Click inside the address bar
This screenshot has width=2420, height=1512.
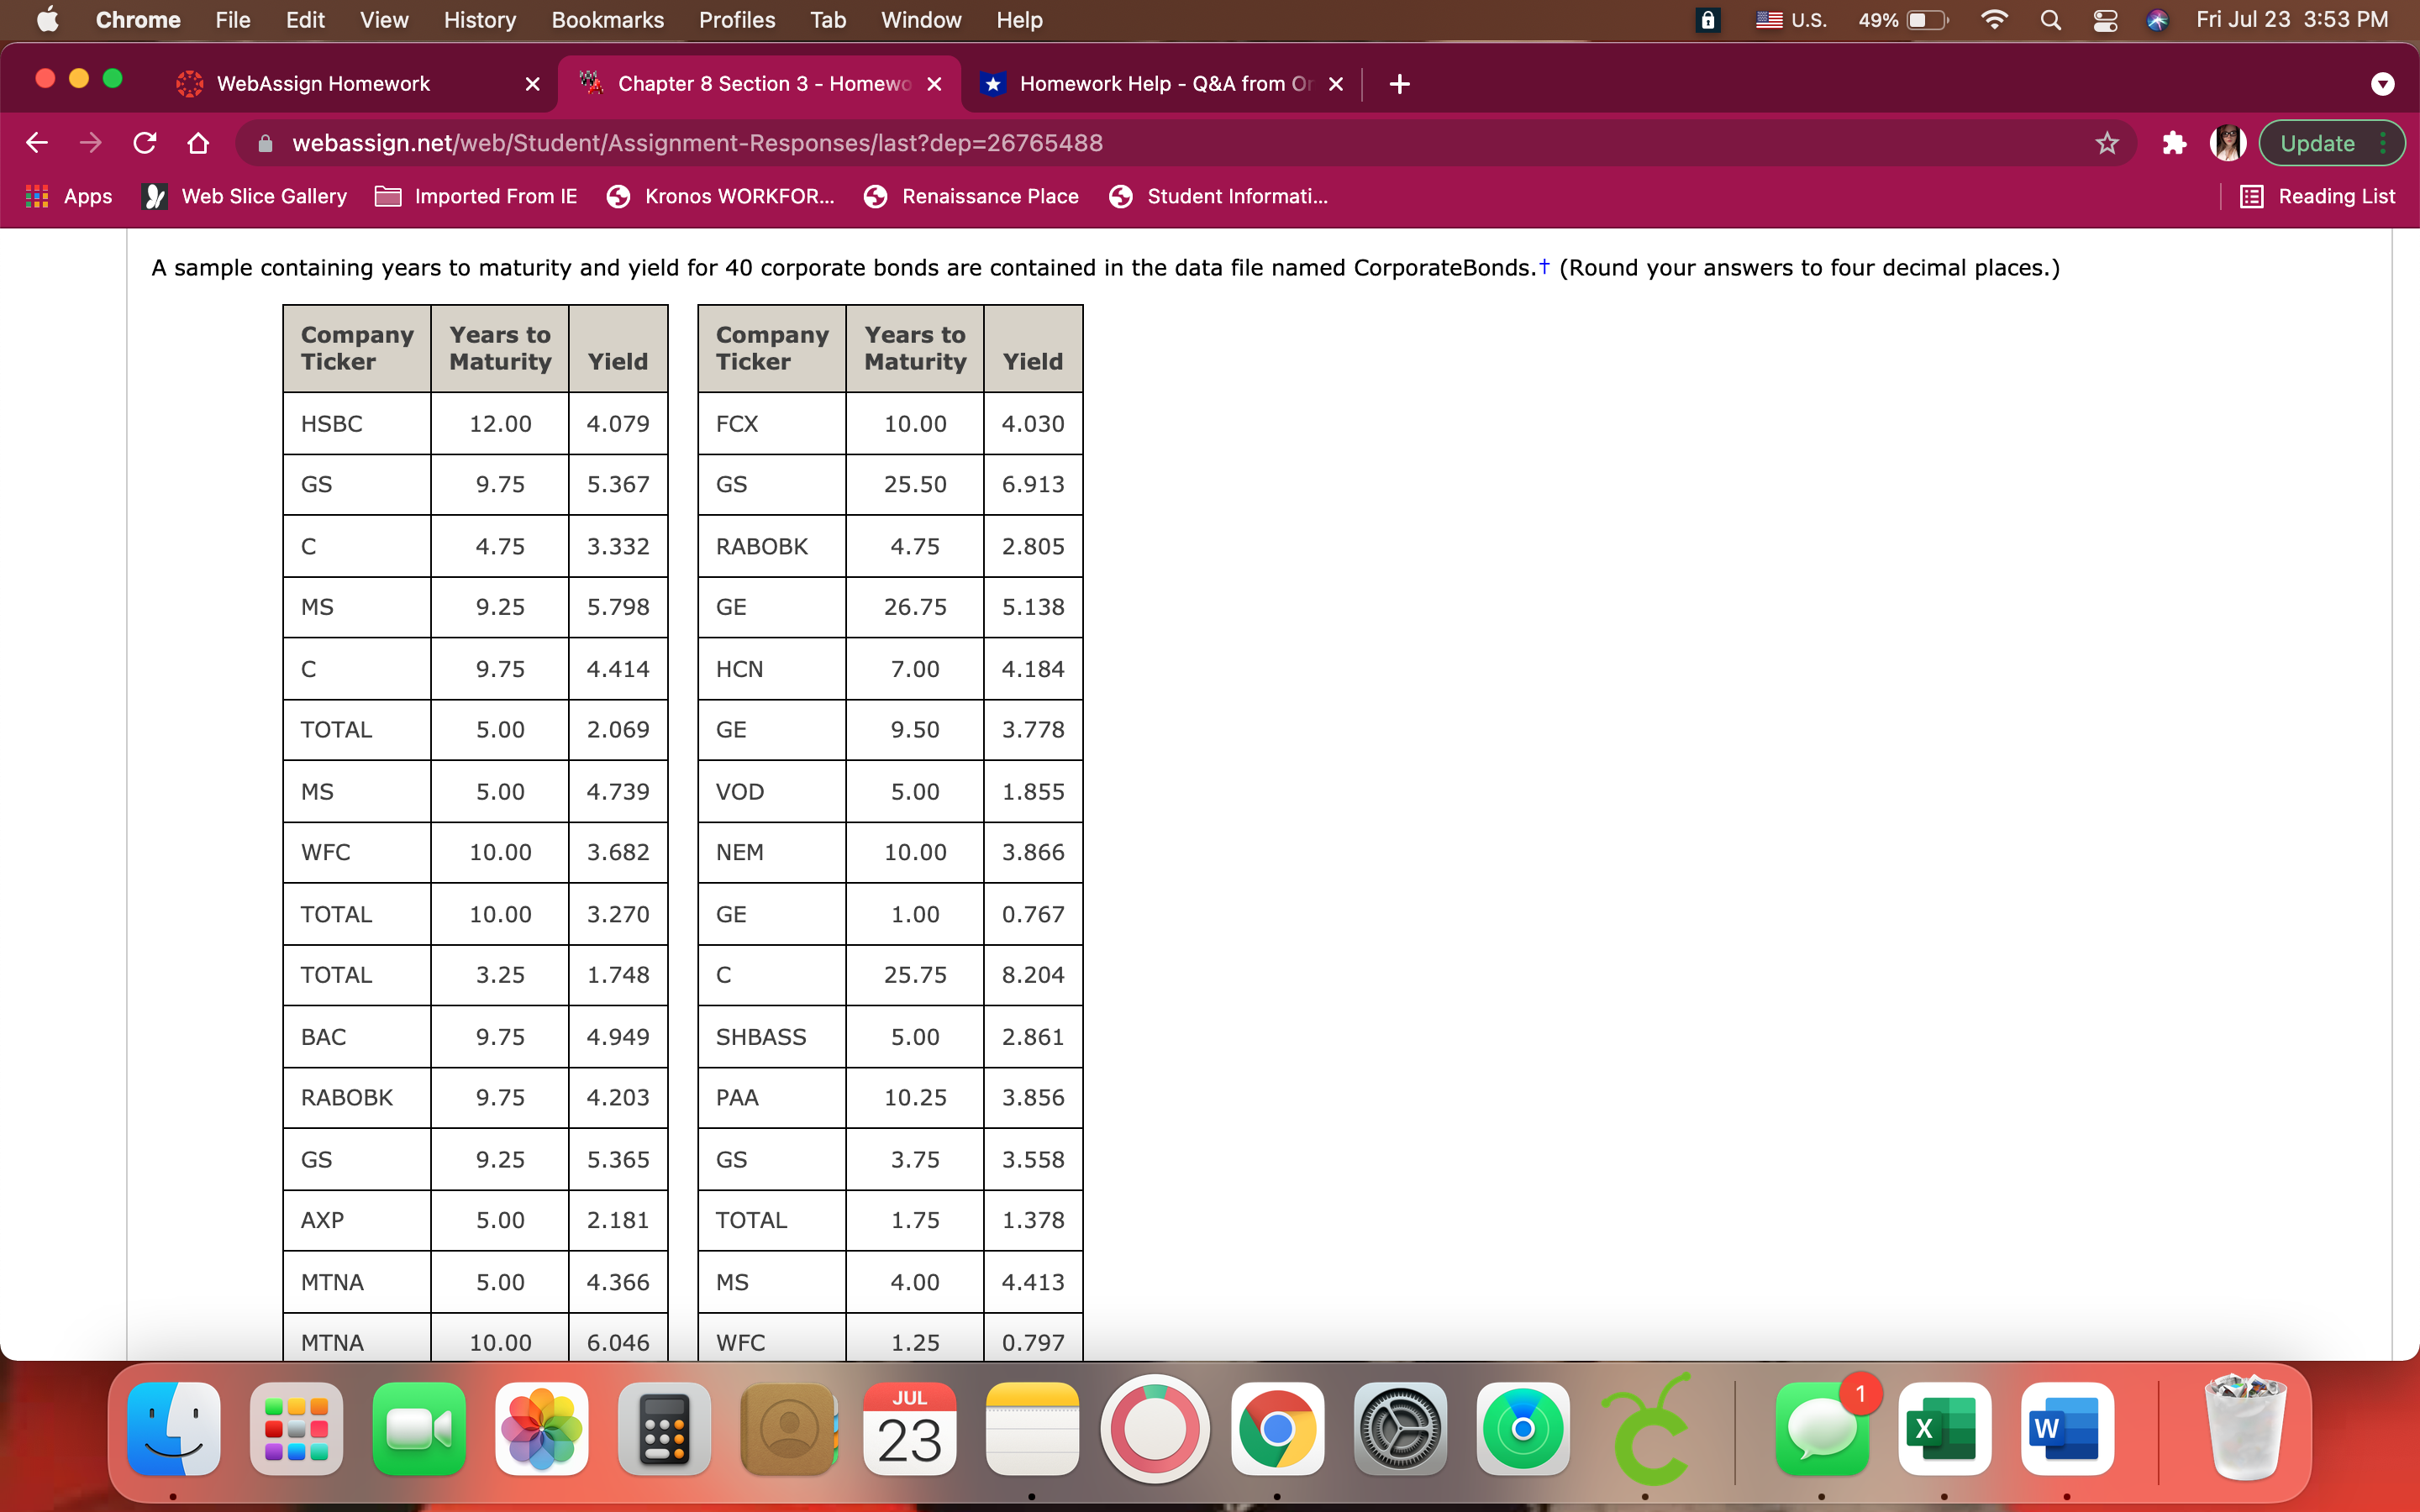pos(700,142)
